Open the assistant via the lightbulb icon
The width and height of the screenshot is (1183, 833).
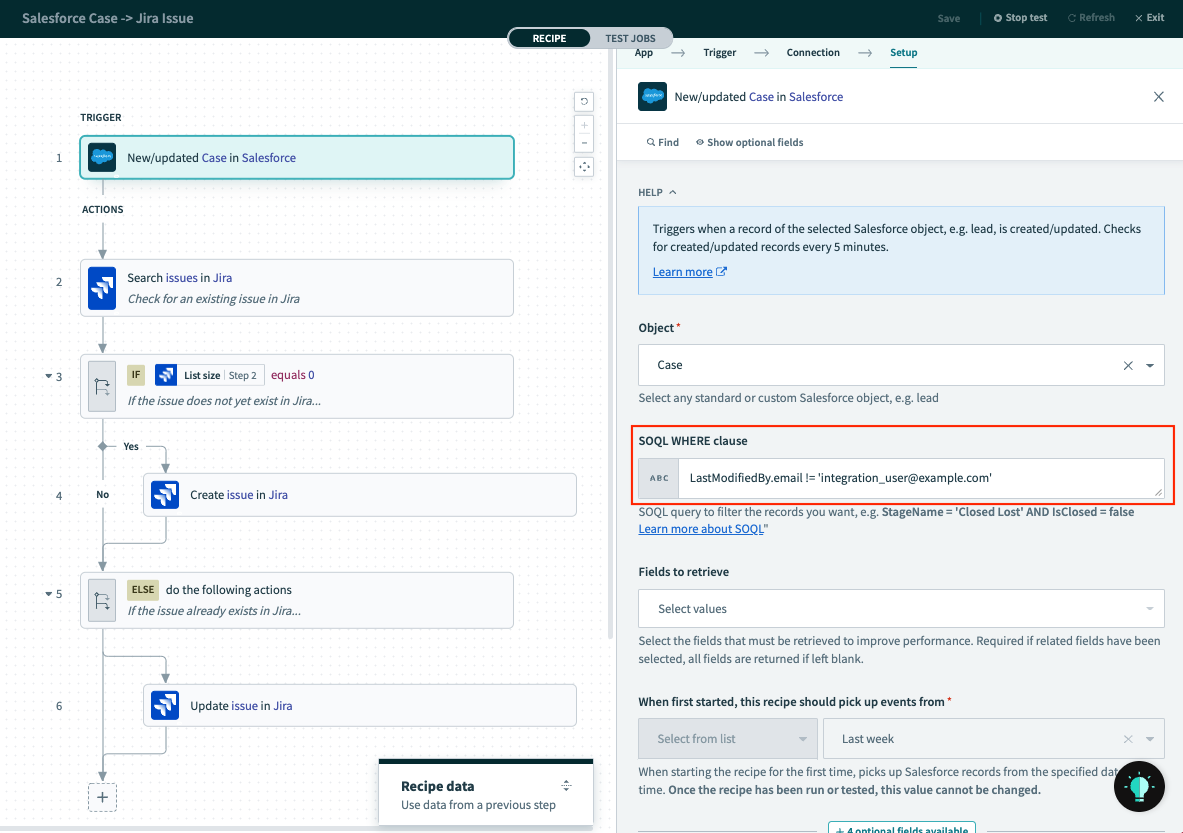(x=1139, y=786)
